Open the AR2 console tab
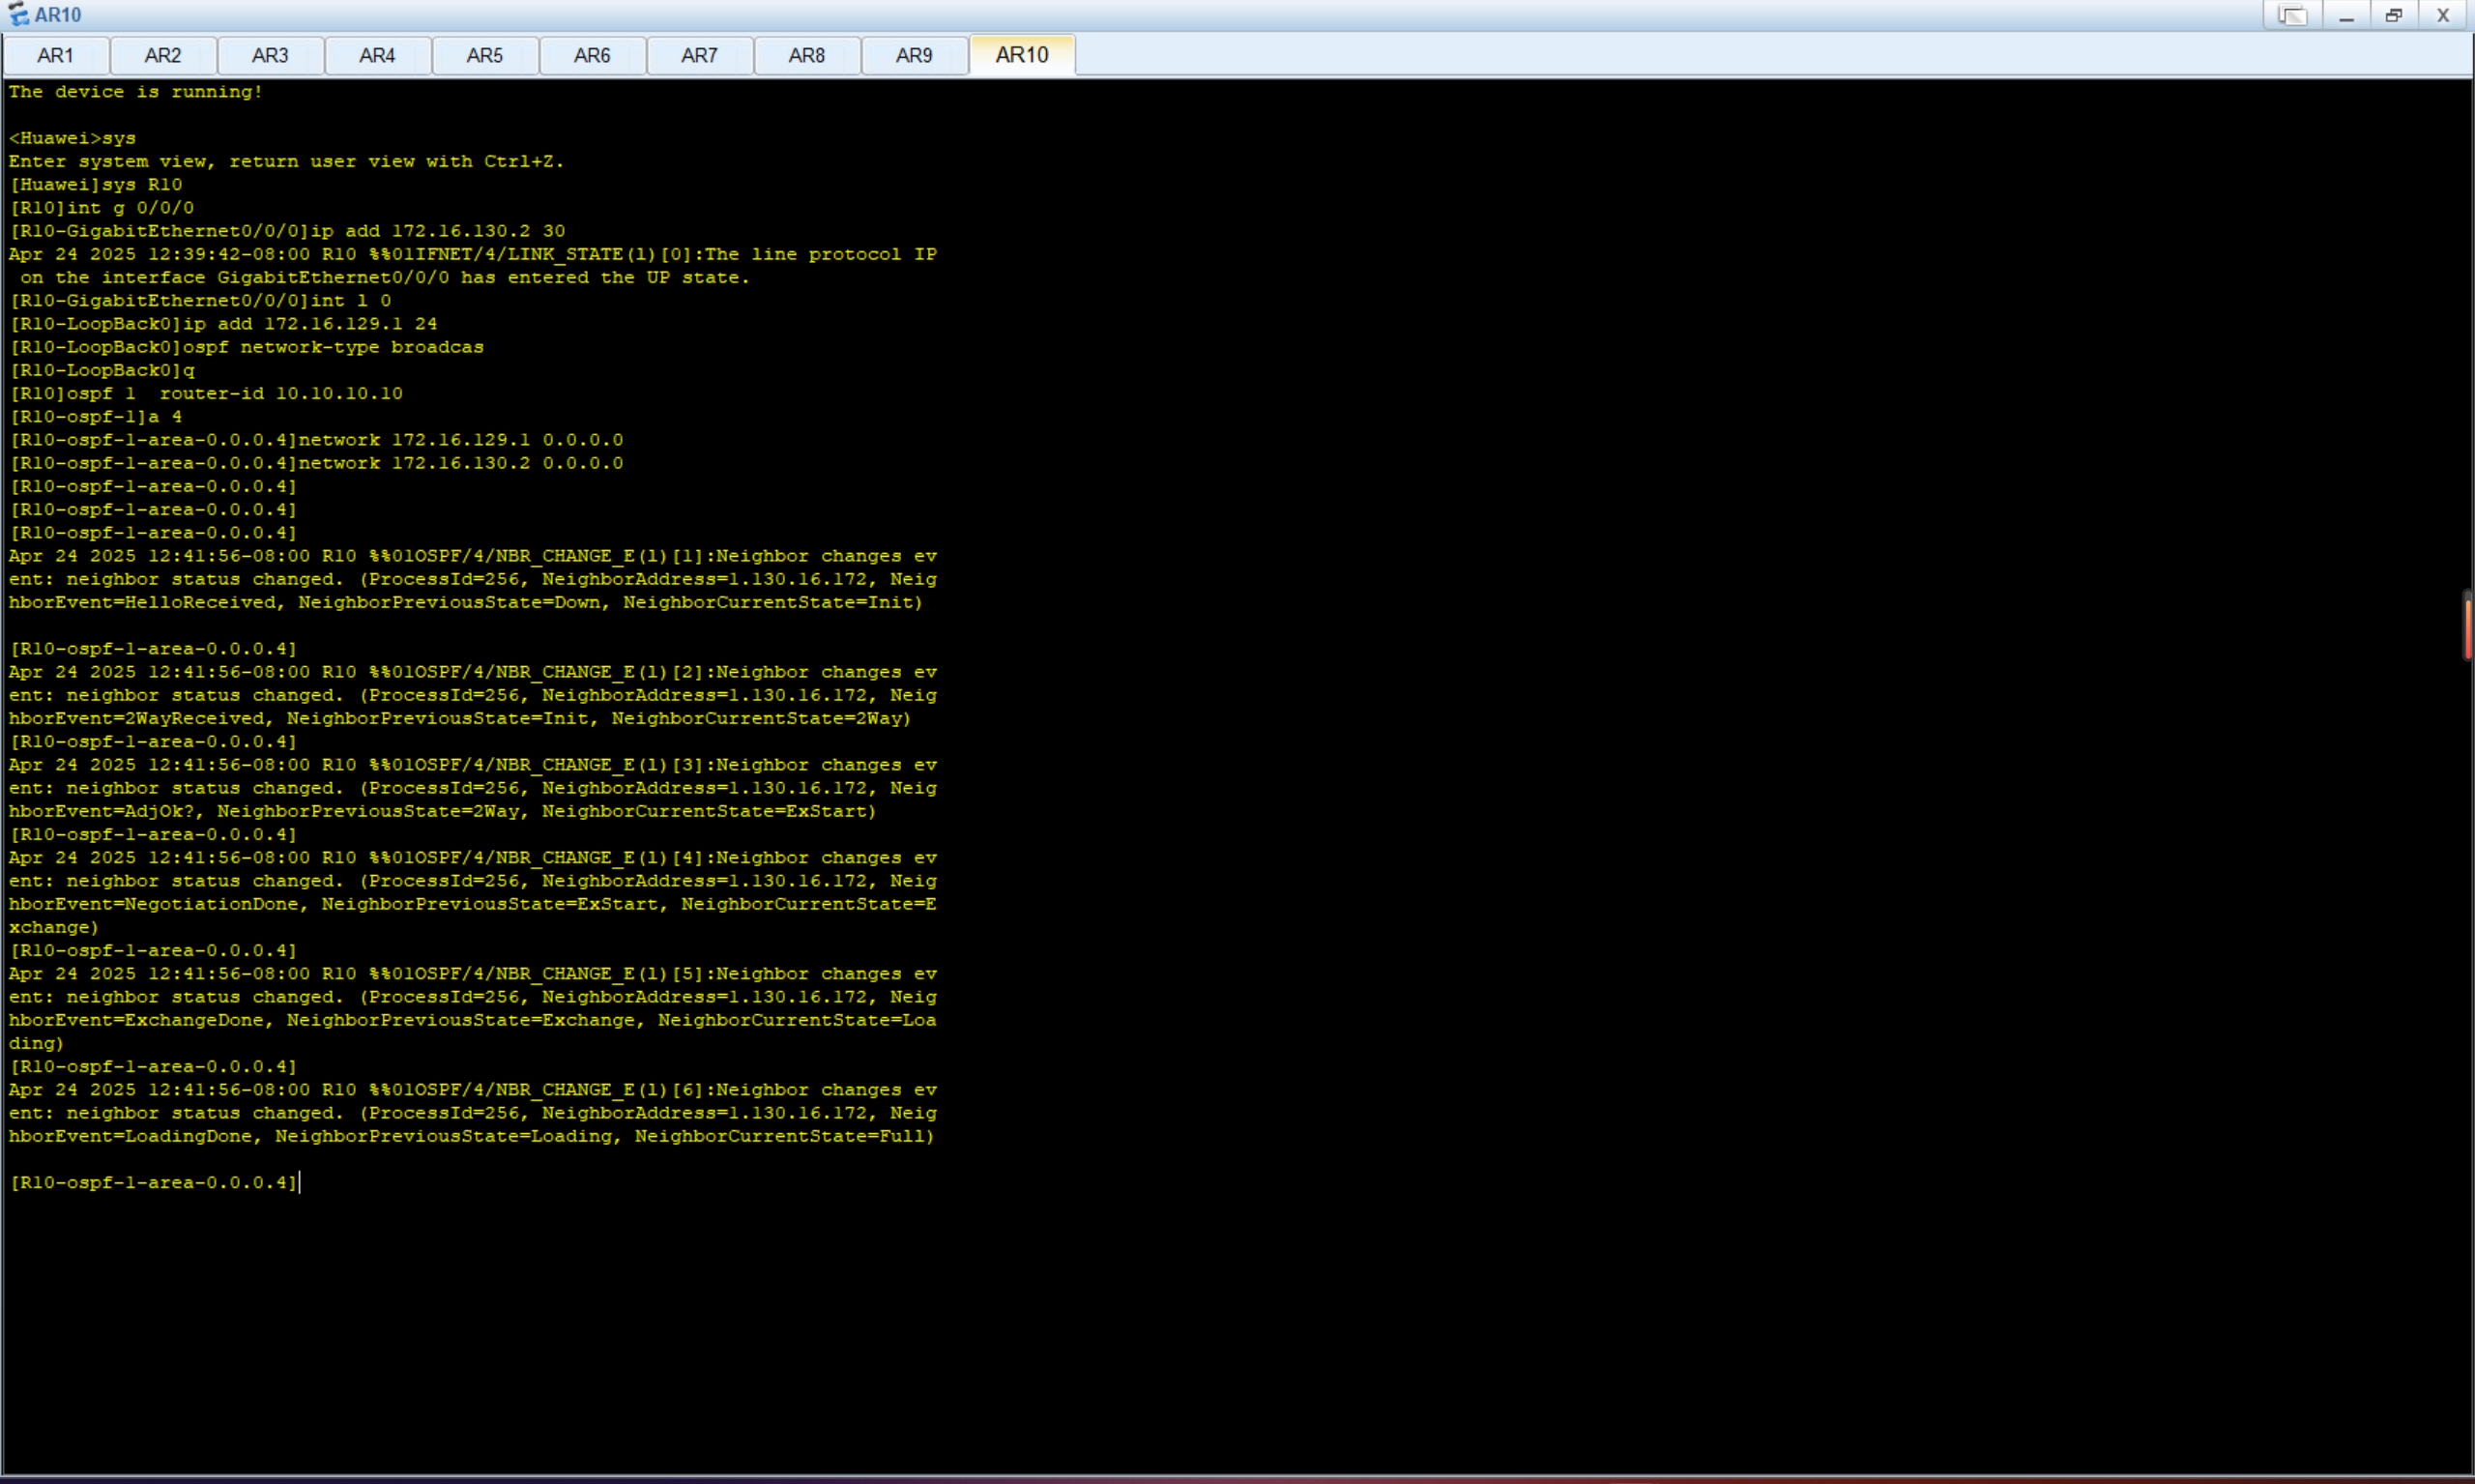The image size is (2475, 1484). click(163, 56)
